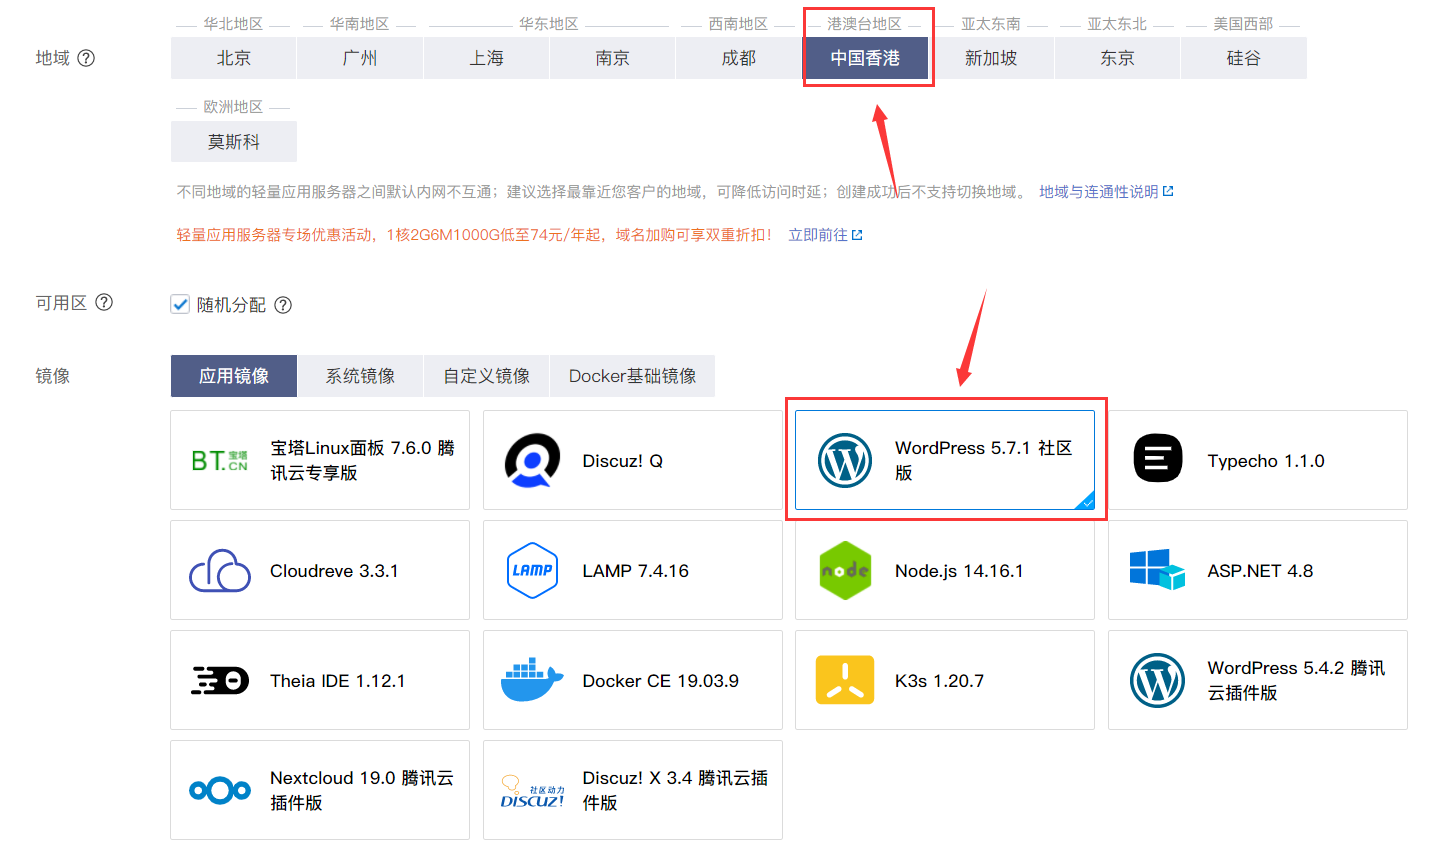Select the 新加坡 region

tap(991, 58)
